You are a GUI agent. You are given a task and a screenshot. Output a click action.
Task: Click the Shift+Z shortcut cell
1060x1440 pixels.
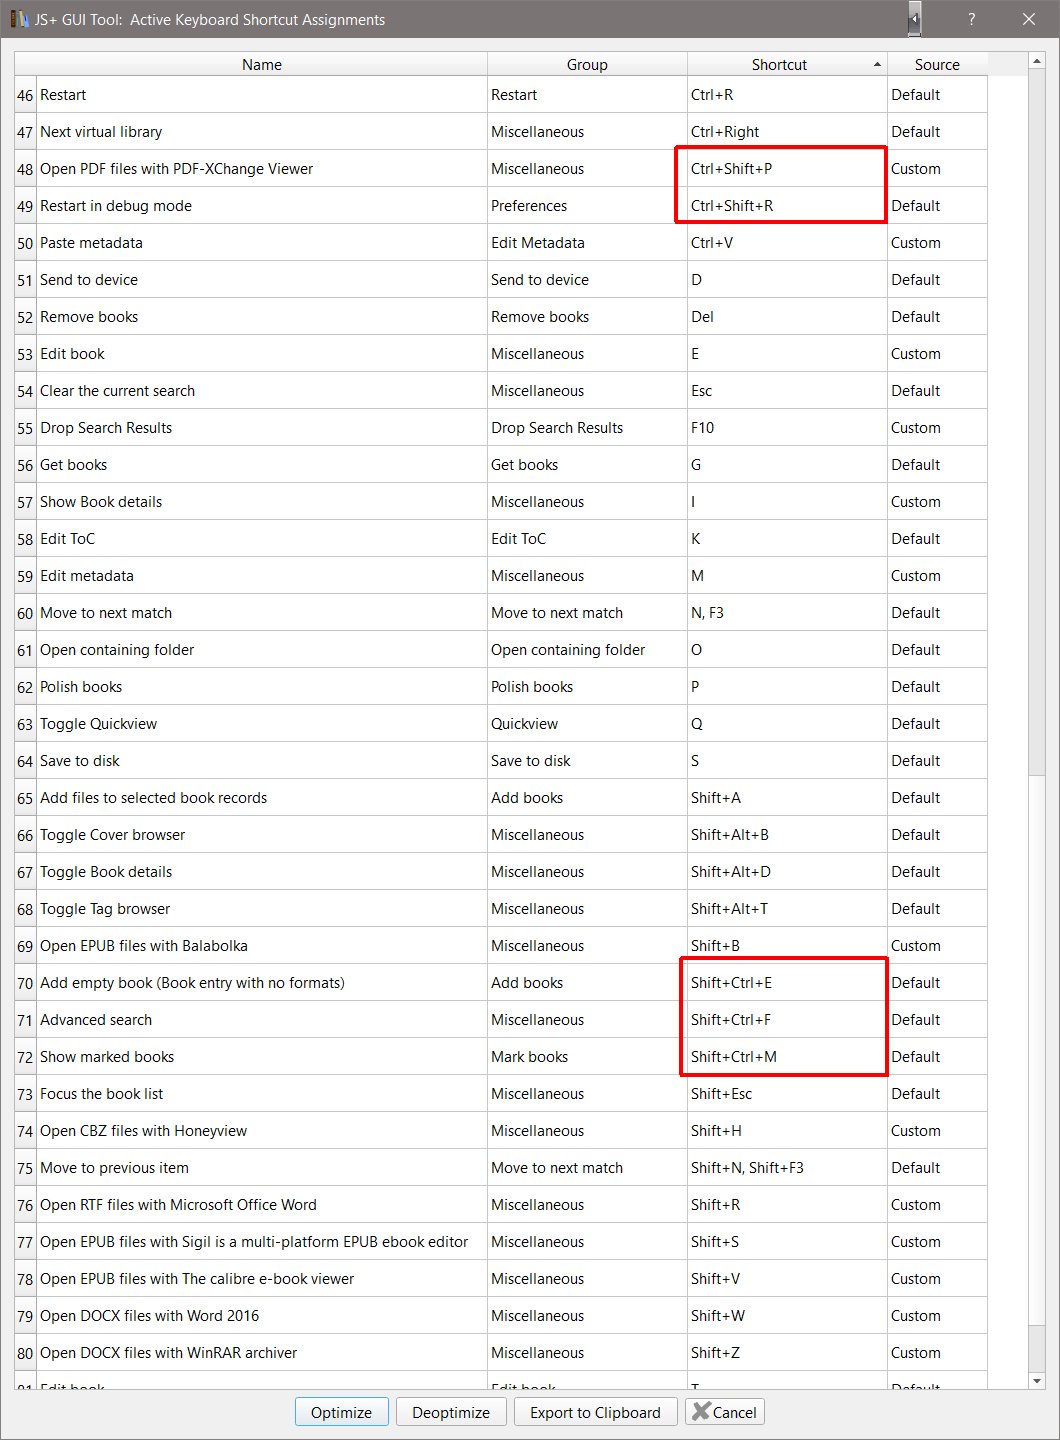787,1353
